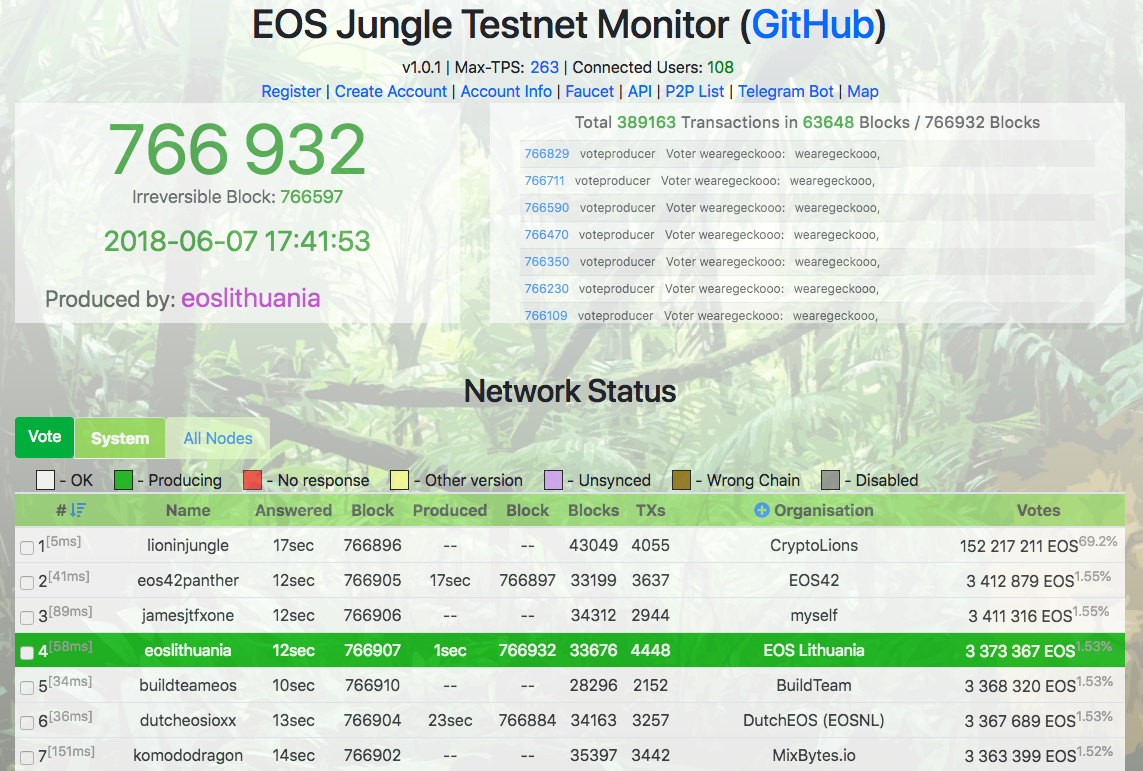
Task: Click the 152 217 211 EOS votes value
Action: pyautogui.click(x=1018, y=546)
